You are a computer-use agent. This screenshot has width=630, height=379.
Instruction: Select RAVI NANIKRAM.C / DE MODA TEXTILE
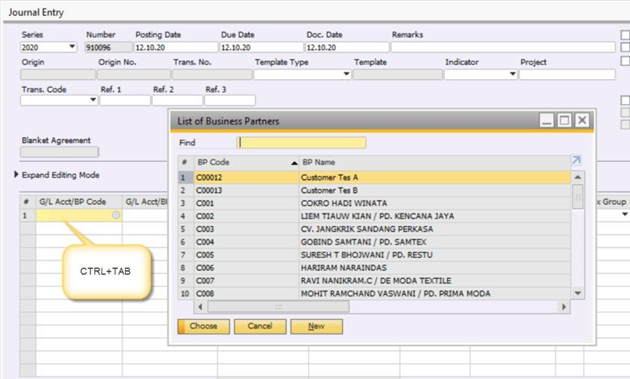tap(374, 281)
